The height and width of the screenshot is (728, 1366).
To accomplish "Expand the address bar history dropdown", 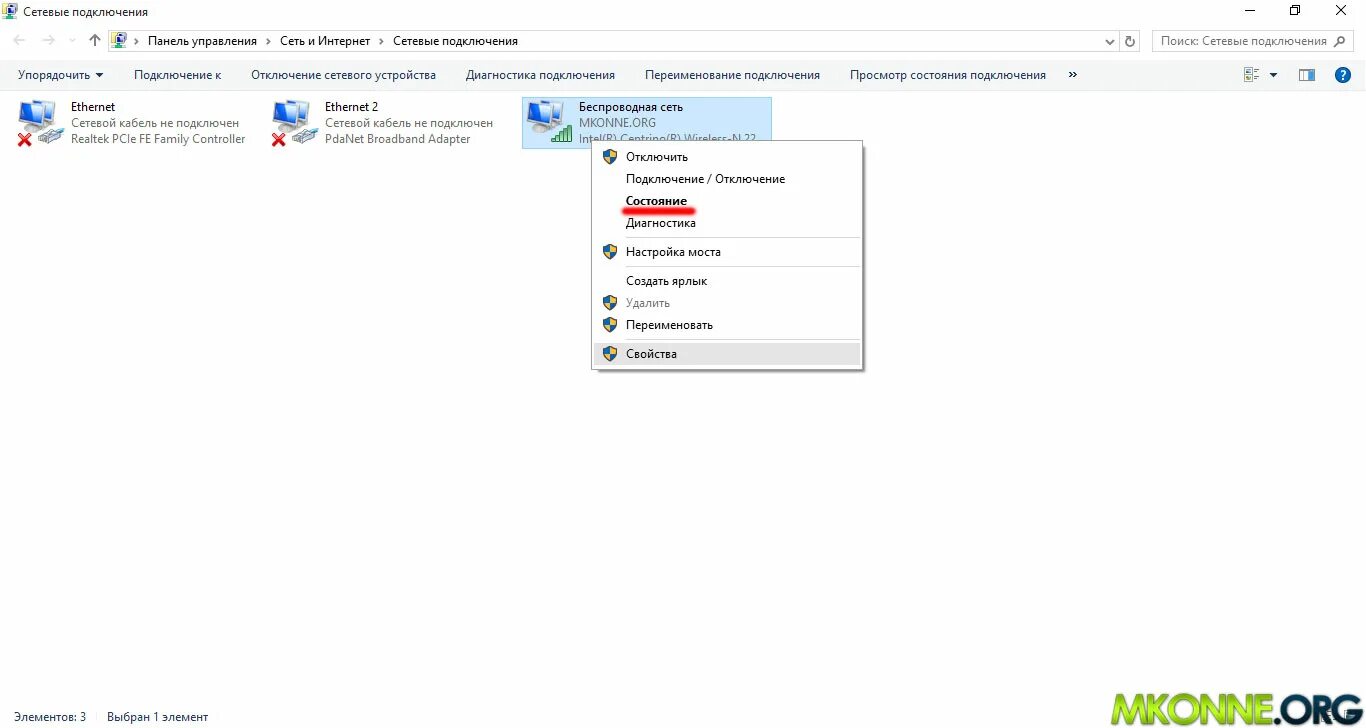I will pos(1110,42).
